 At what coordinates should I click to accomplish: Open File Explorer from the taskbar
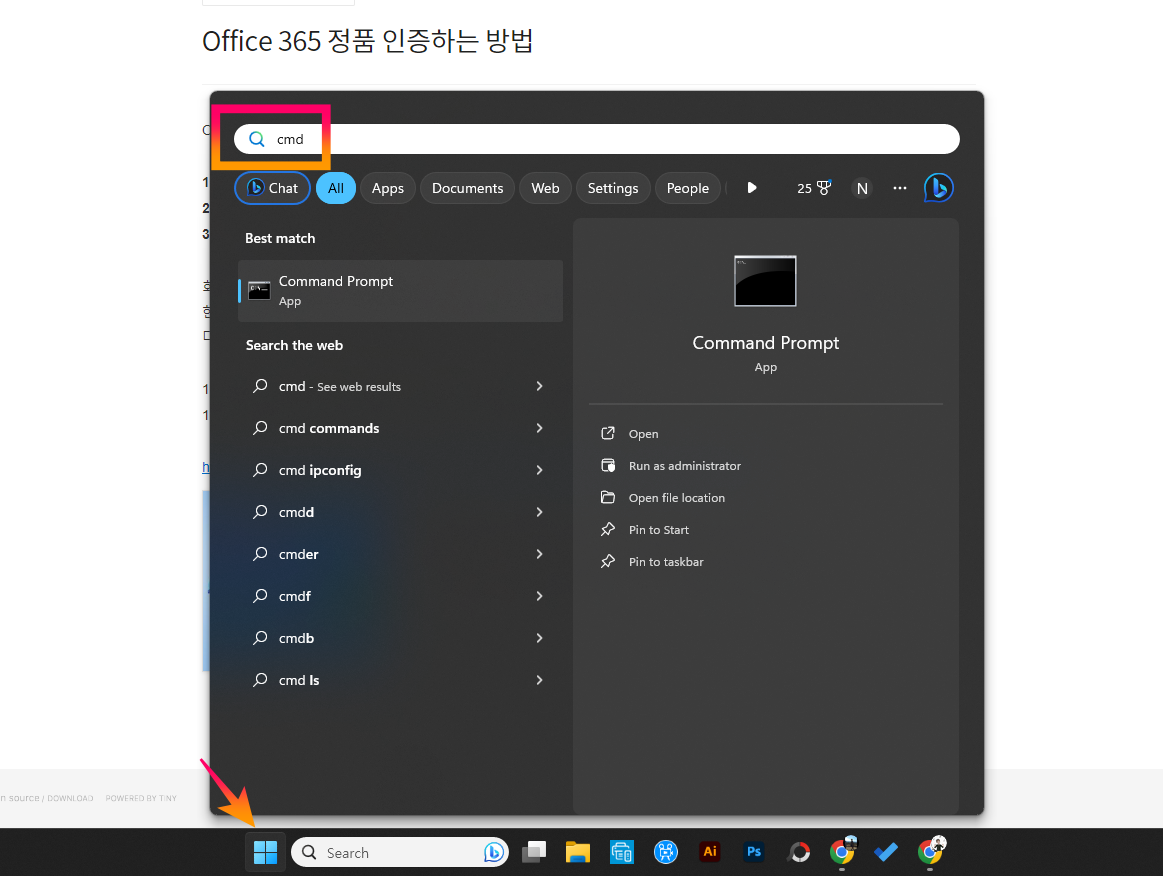pyautogui.click(x=578, y=852)
